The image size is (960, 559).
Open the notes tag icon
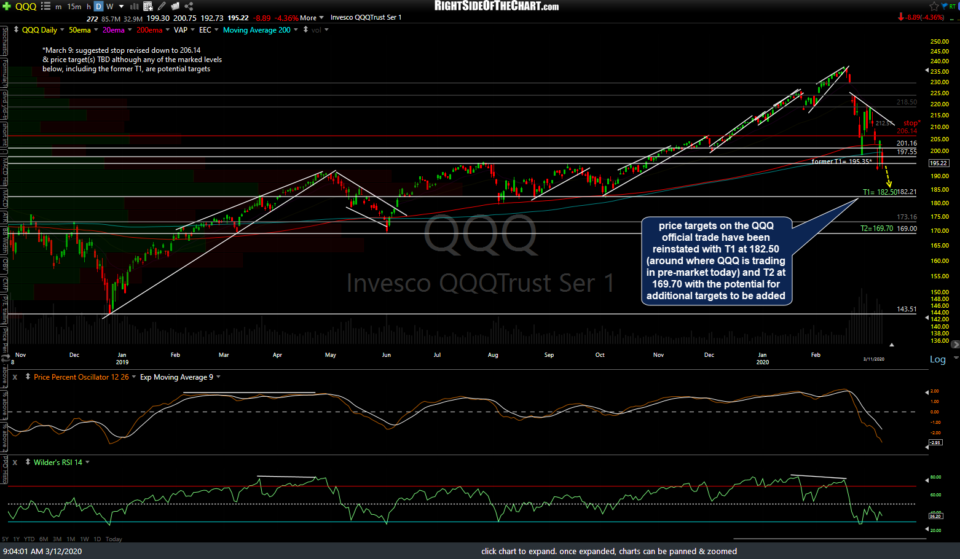[x=175, y=6]
